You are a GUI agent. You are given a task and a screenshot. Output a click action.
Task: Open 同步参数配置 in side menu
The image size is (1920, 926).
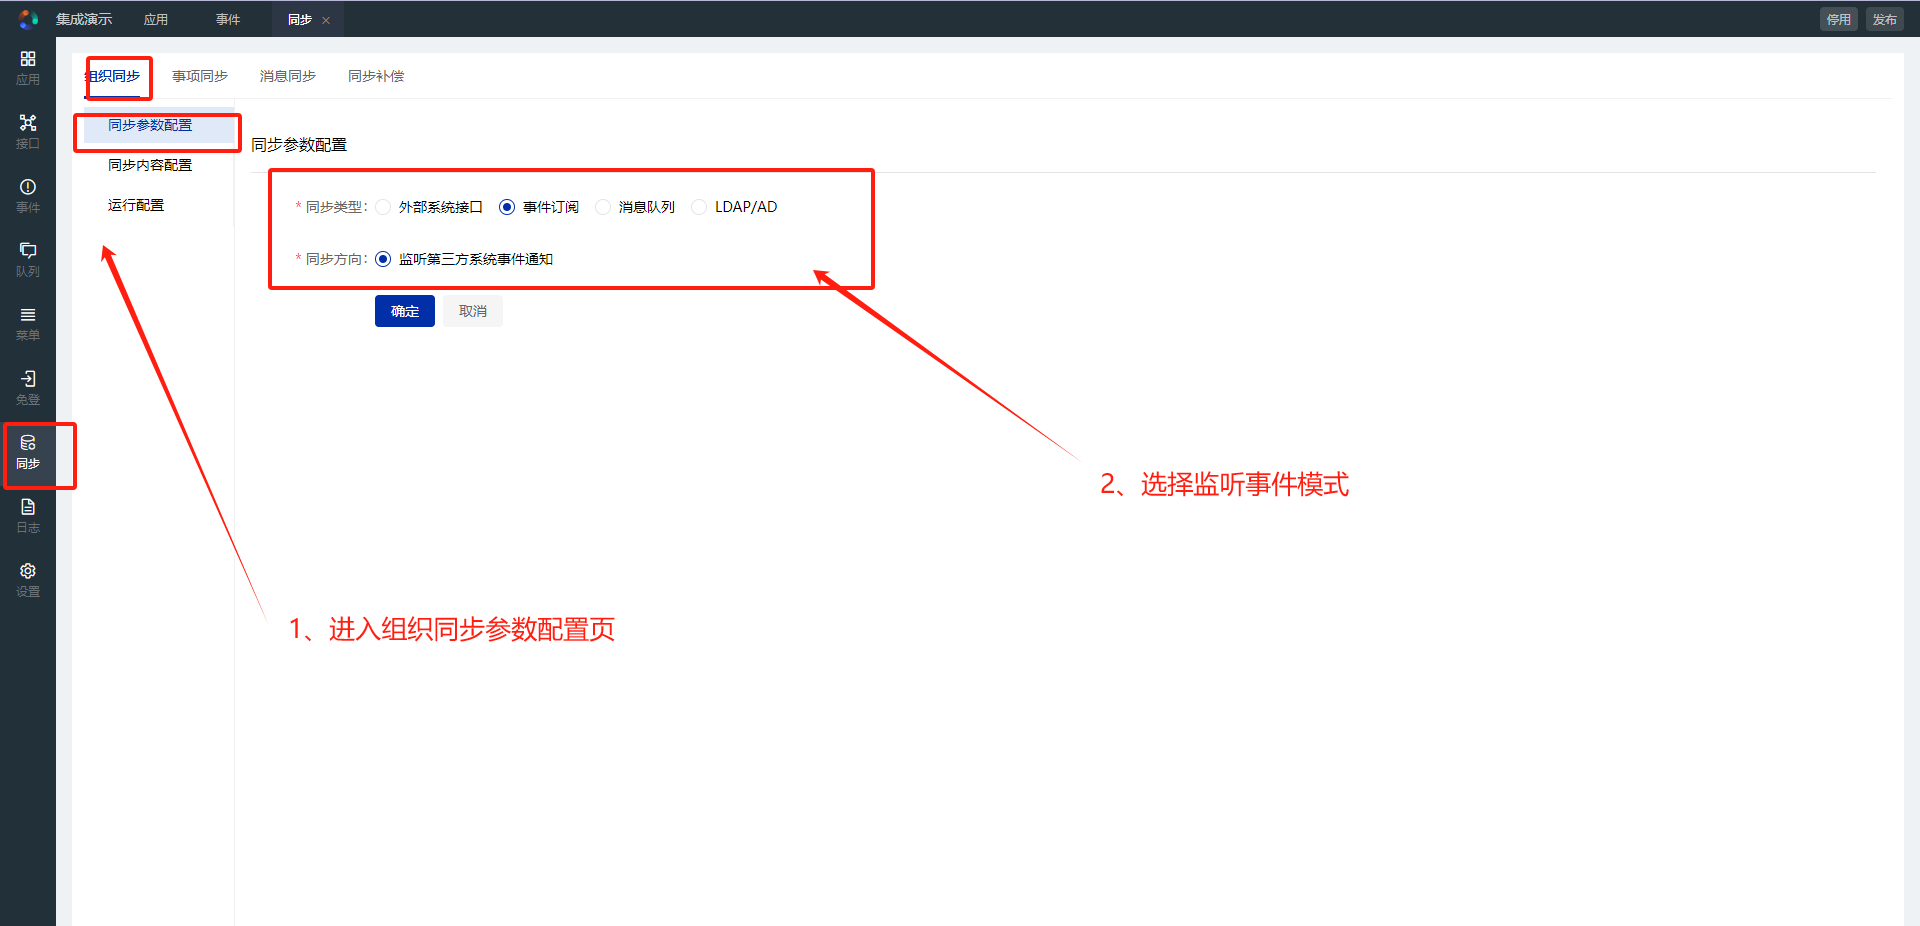(x=158, y=125)
